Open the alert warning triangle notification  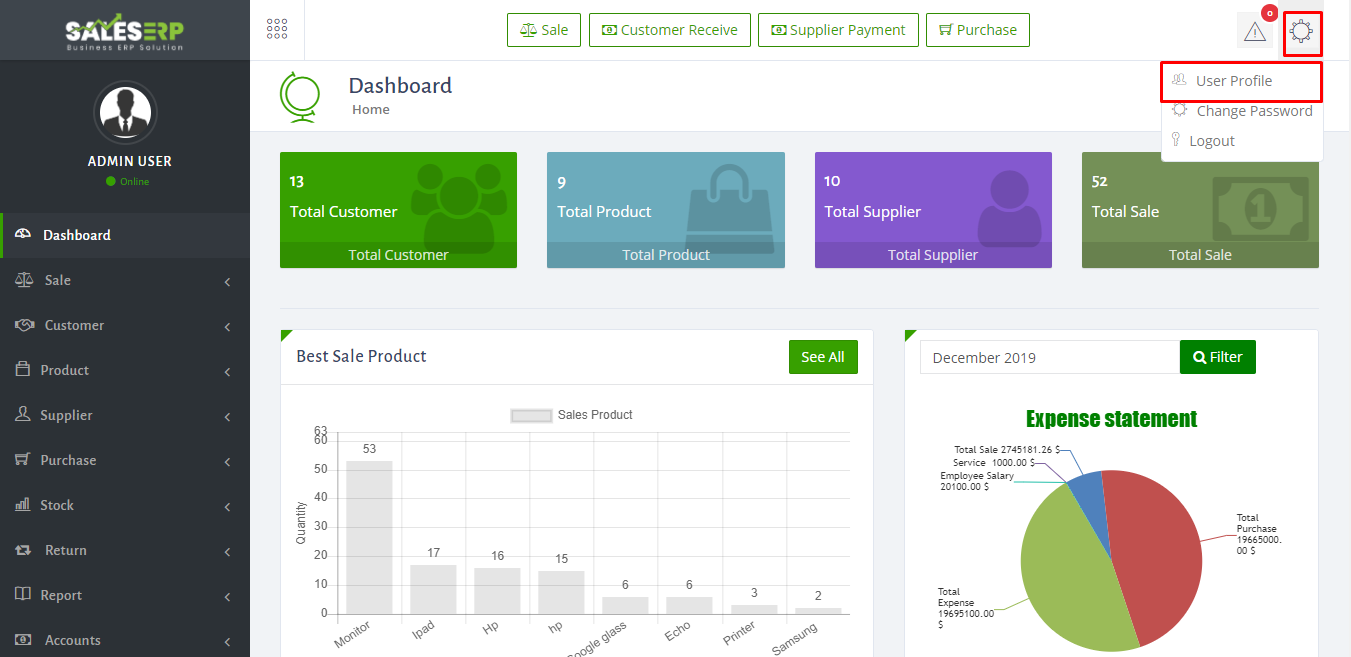1254,31
